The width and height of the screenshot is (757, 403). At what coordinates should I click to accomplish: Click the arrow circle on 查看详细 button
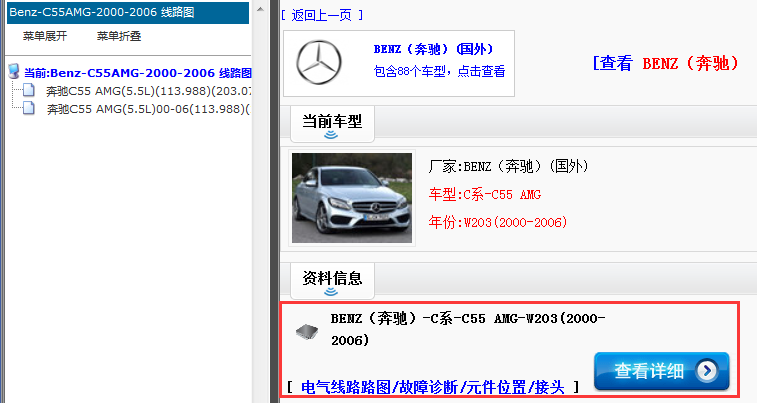[707, 371]
